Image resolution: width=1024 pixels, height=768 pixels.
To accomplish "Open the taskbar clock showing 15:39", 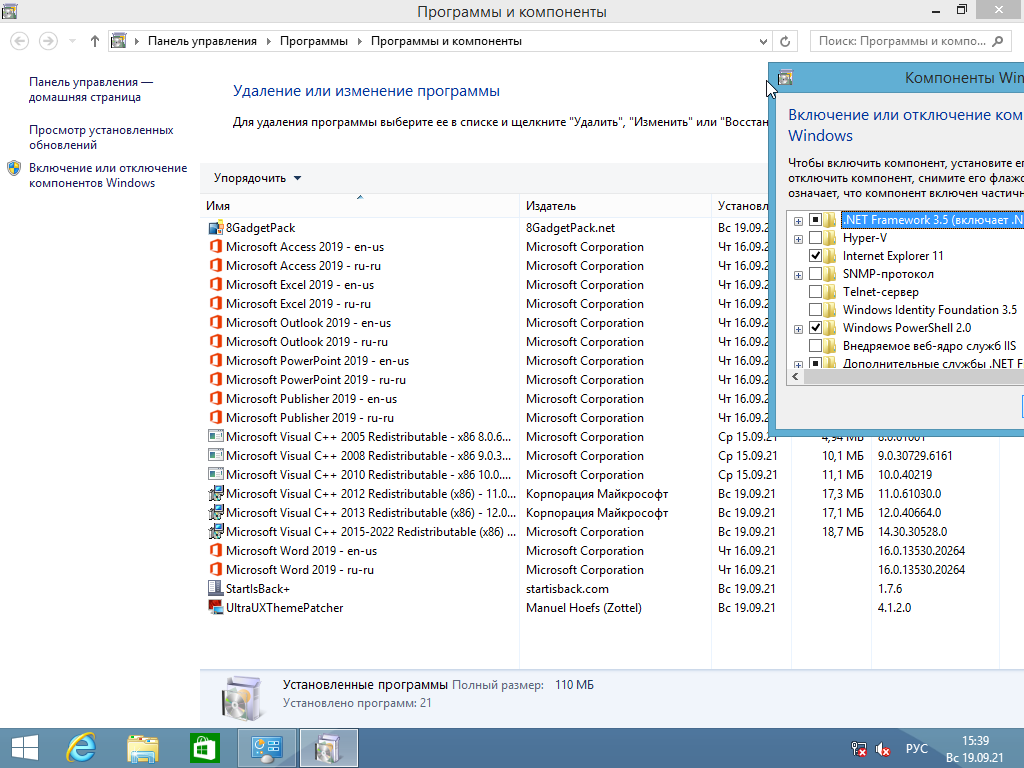I will [975, 749].
